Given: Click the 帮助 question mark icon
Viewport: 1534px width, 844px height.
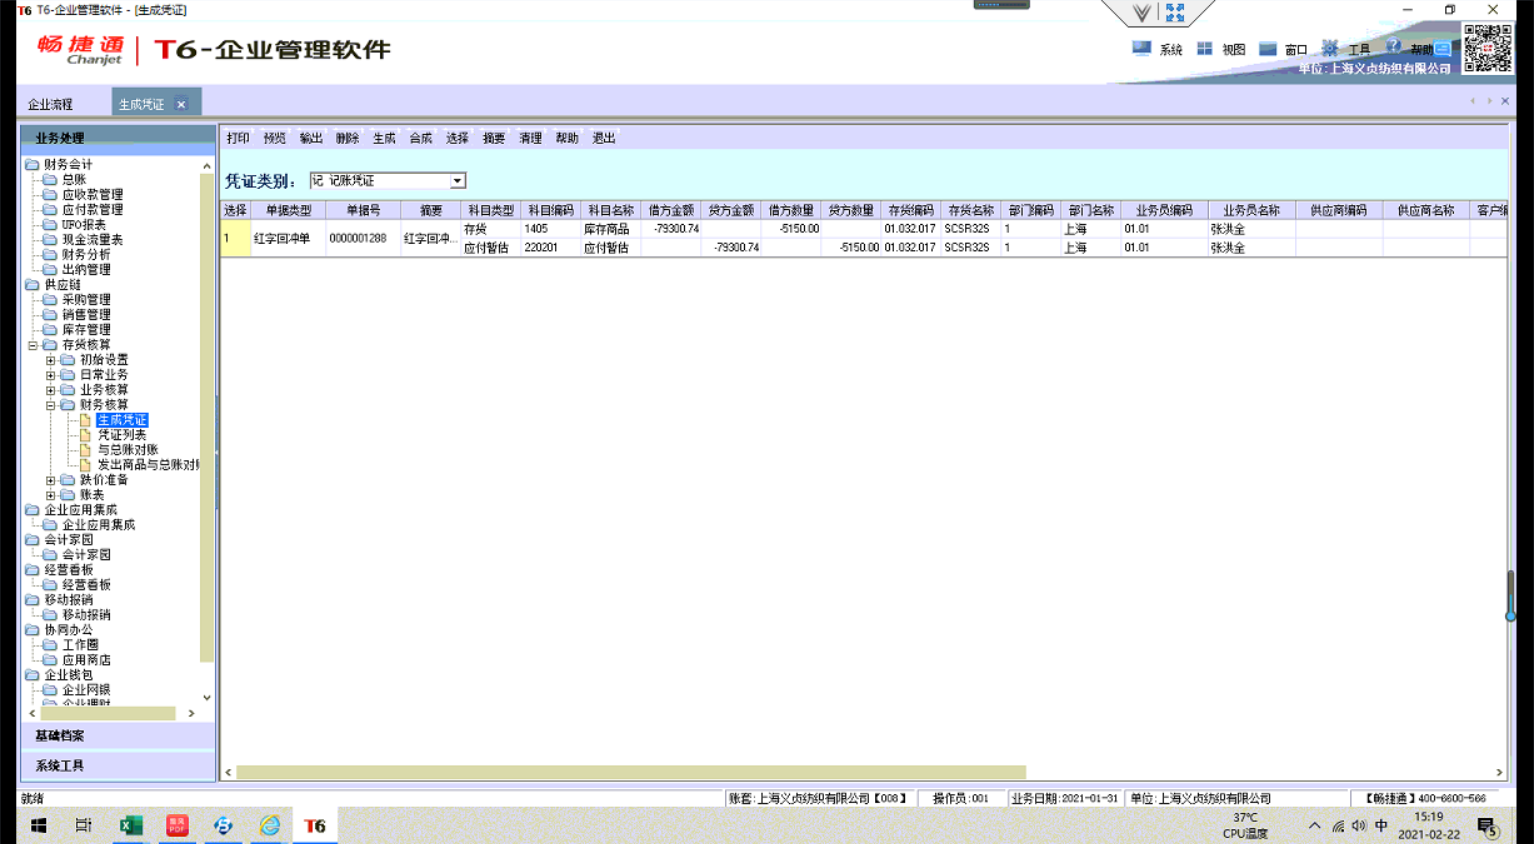Looking at the screenshot, I should [x=1393, y=47].
